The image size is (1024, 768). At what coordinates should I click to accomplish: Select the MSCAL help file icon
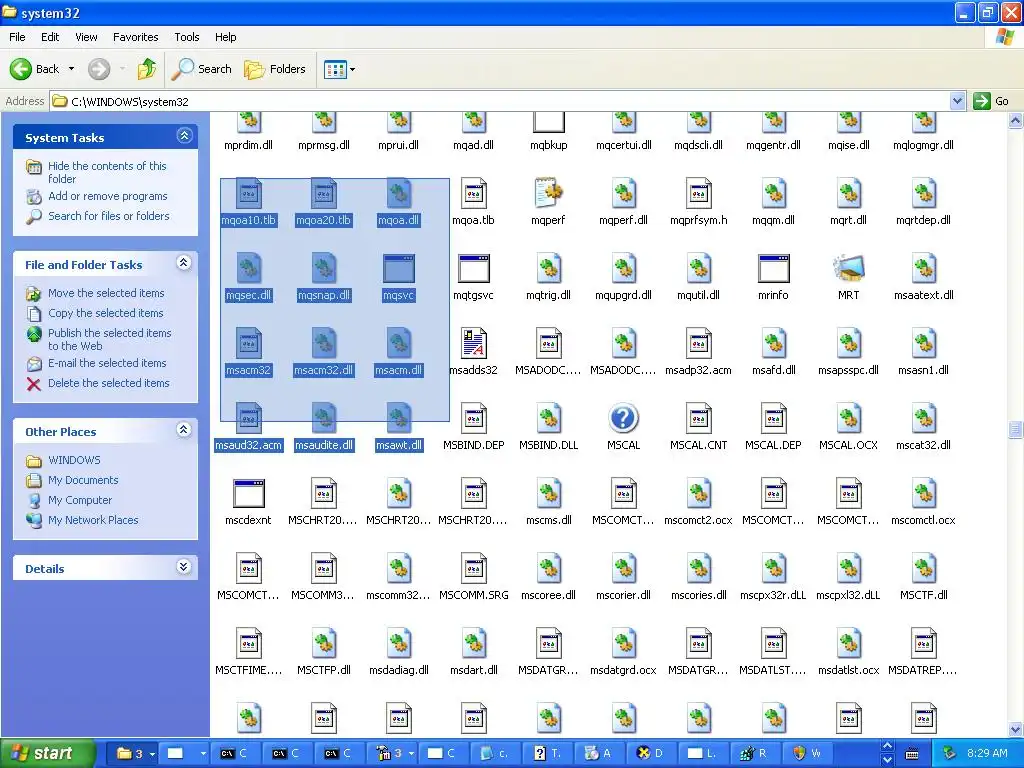[x=623, y=419]
